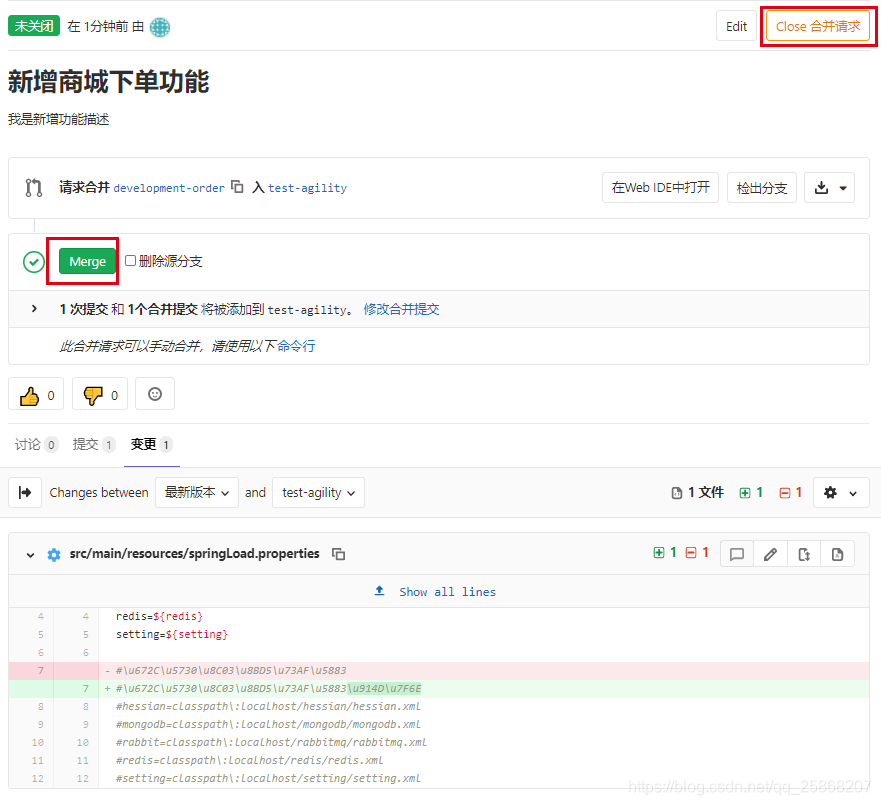
Task: Toggle the thumbs down reaction
Action: click(99, 394)
